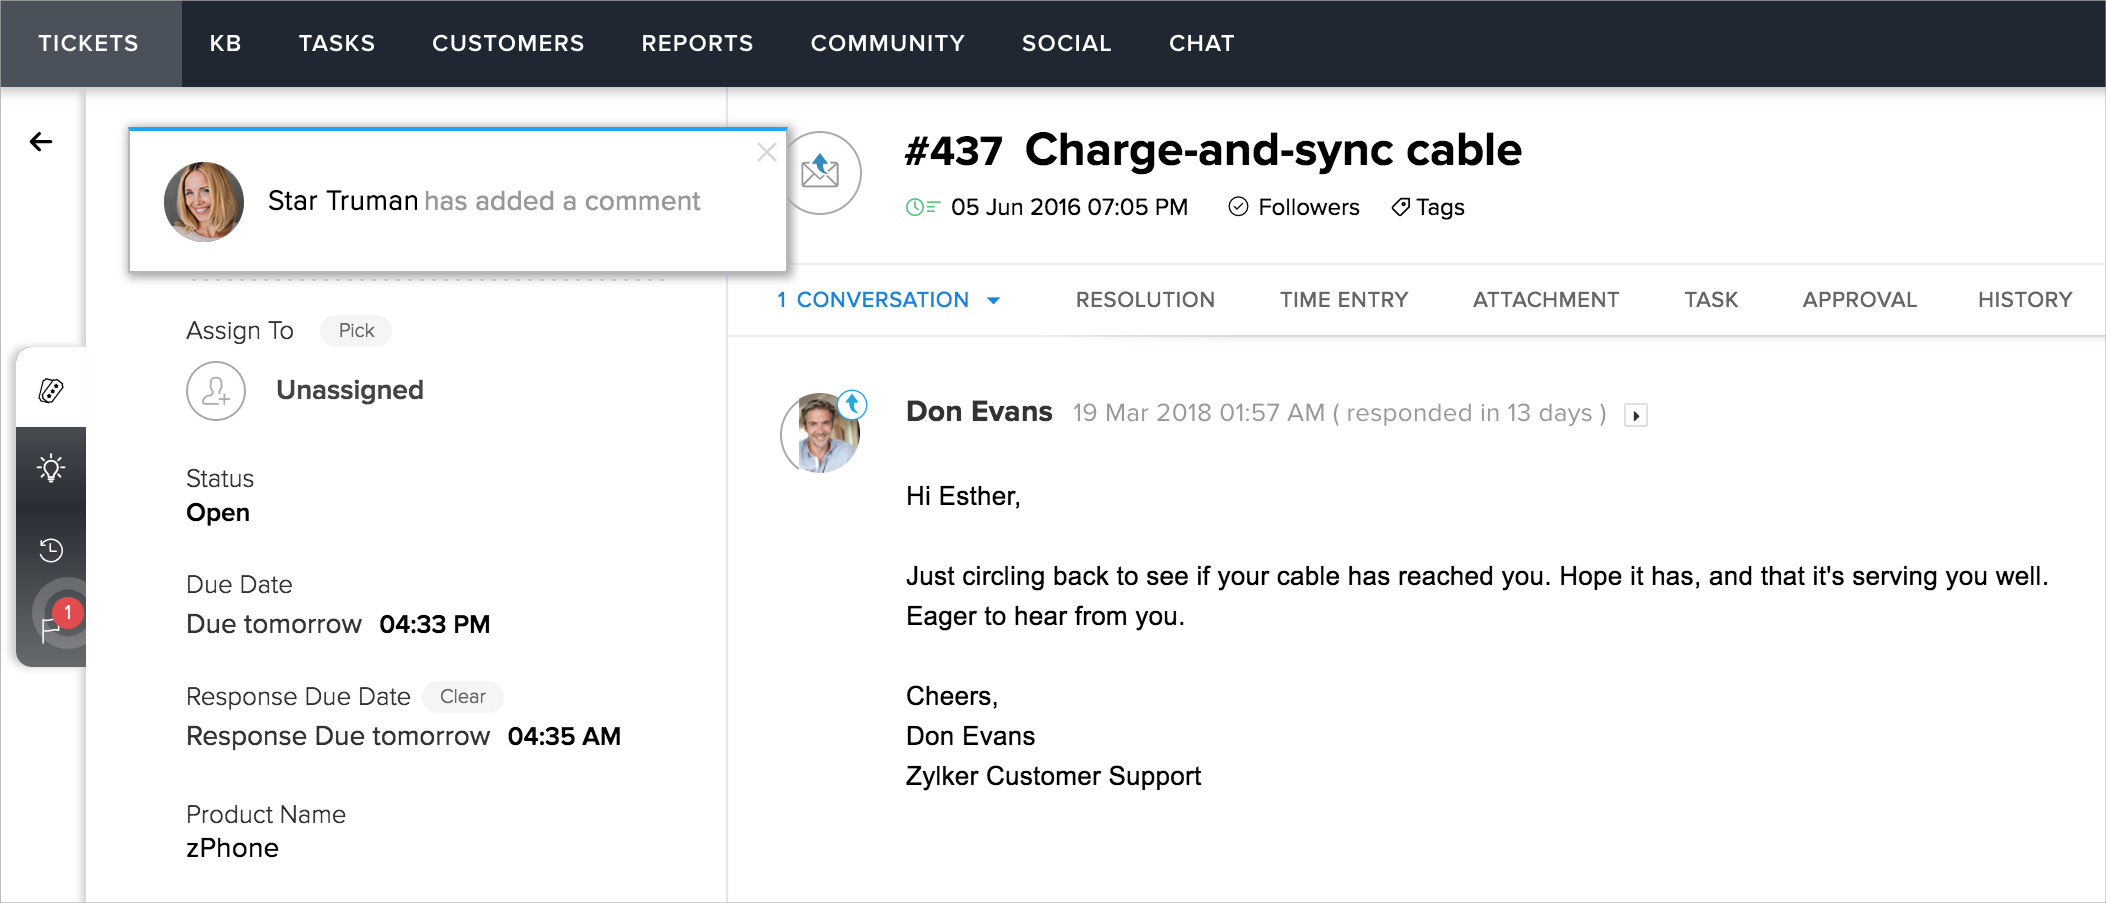
Task: Open the Time Entry tab
Action: tap(1343, 300)
